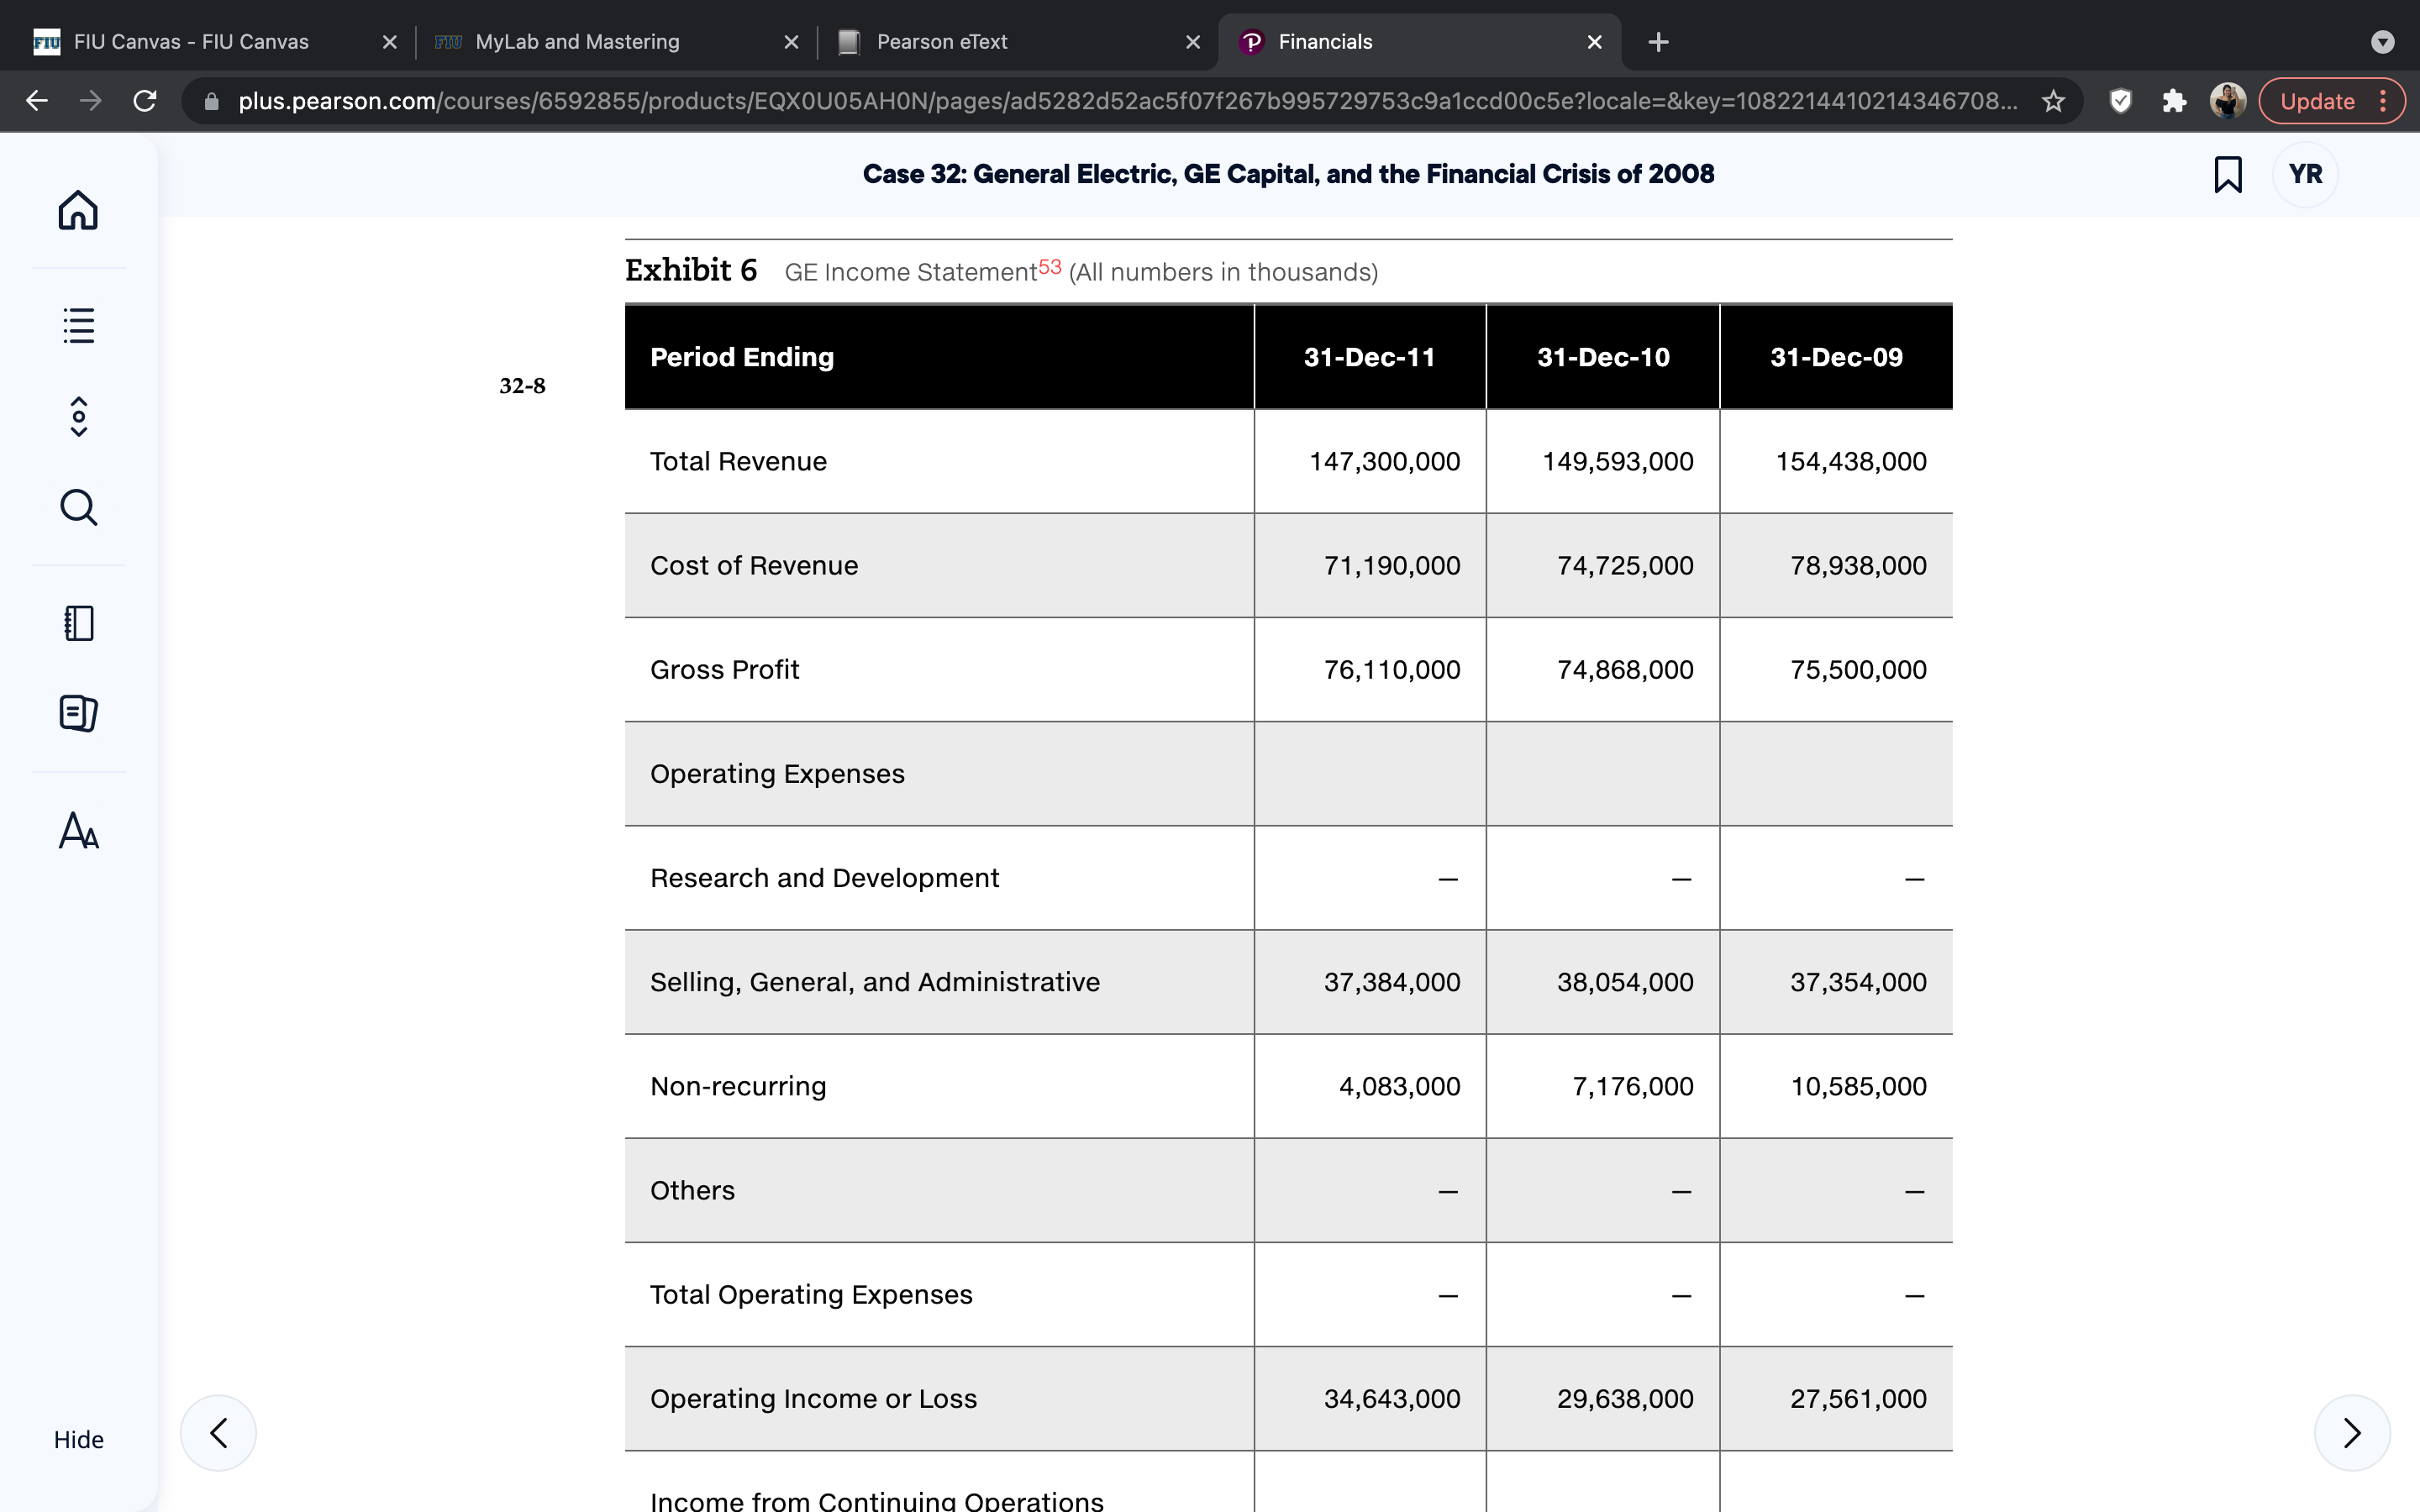The image size is (2420, 1512).
Task: Open the font display settings icon
Action: point(78,830)
